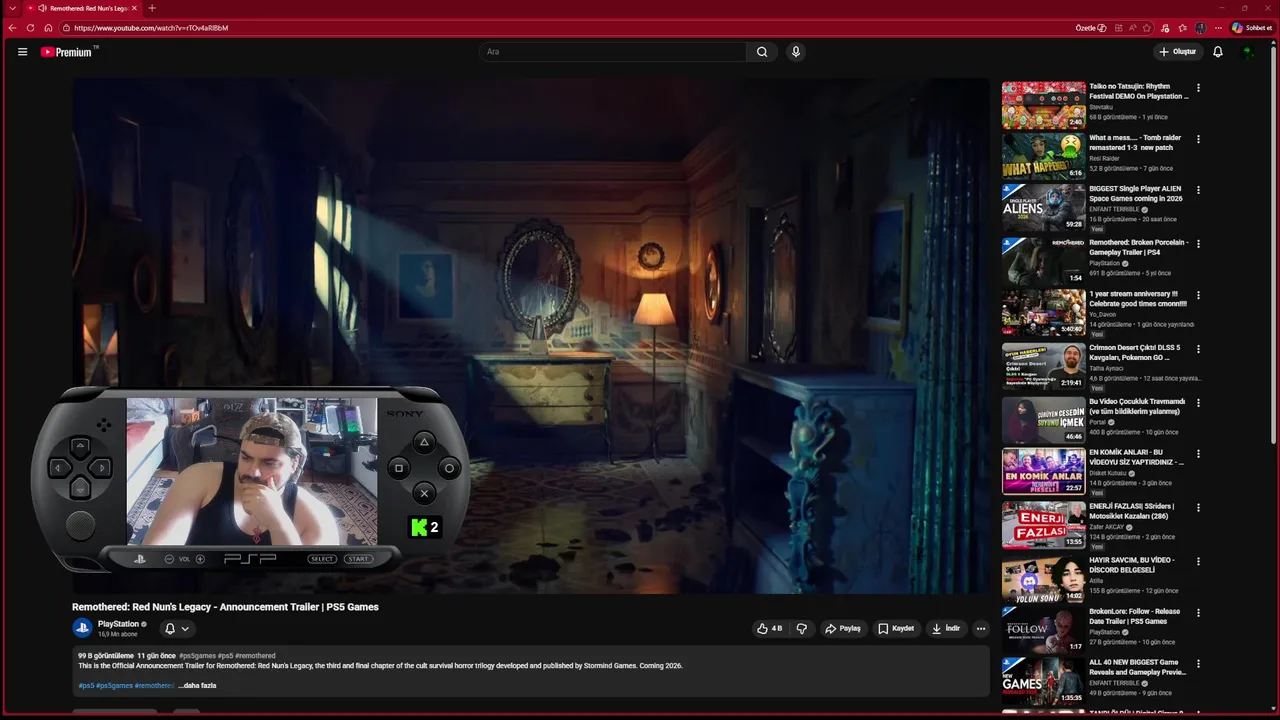Screen dimensions: 1280x720
Task: Open ALL 40 NEW BIGGEST Game video
Action: click(1138, 667)
